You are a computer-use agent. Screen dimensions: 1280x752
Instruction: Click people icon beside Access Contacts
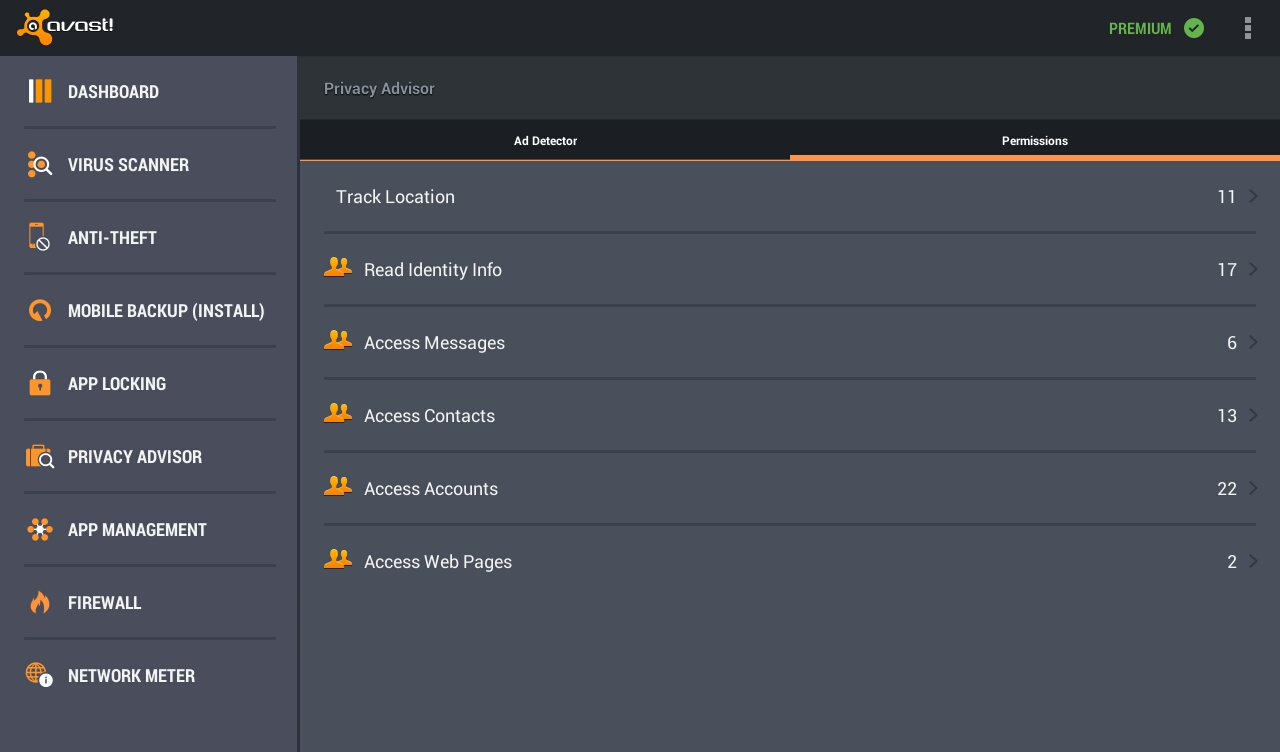(338, 413)
